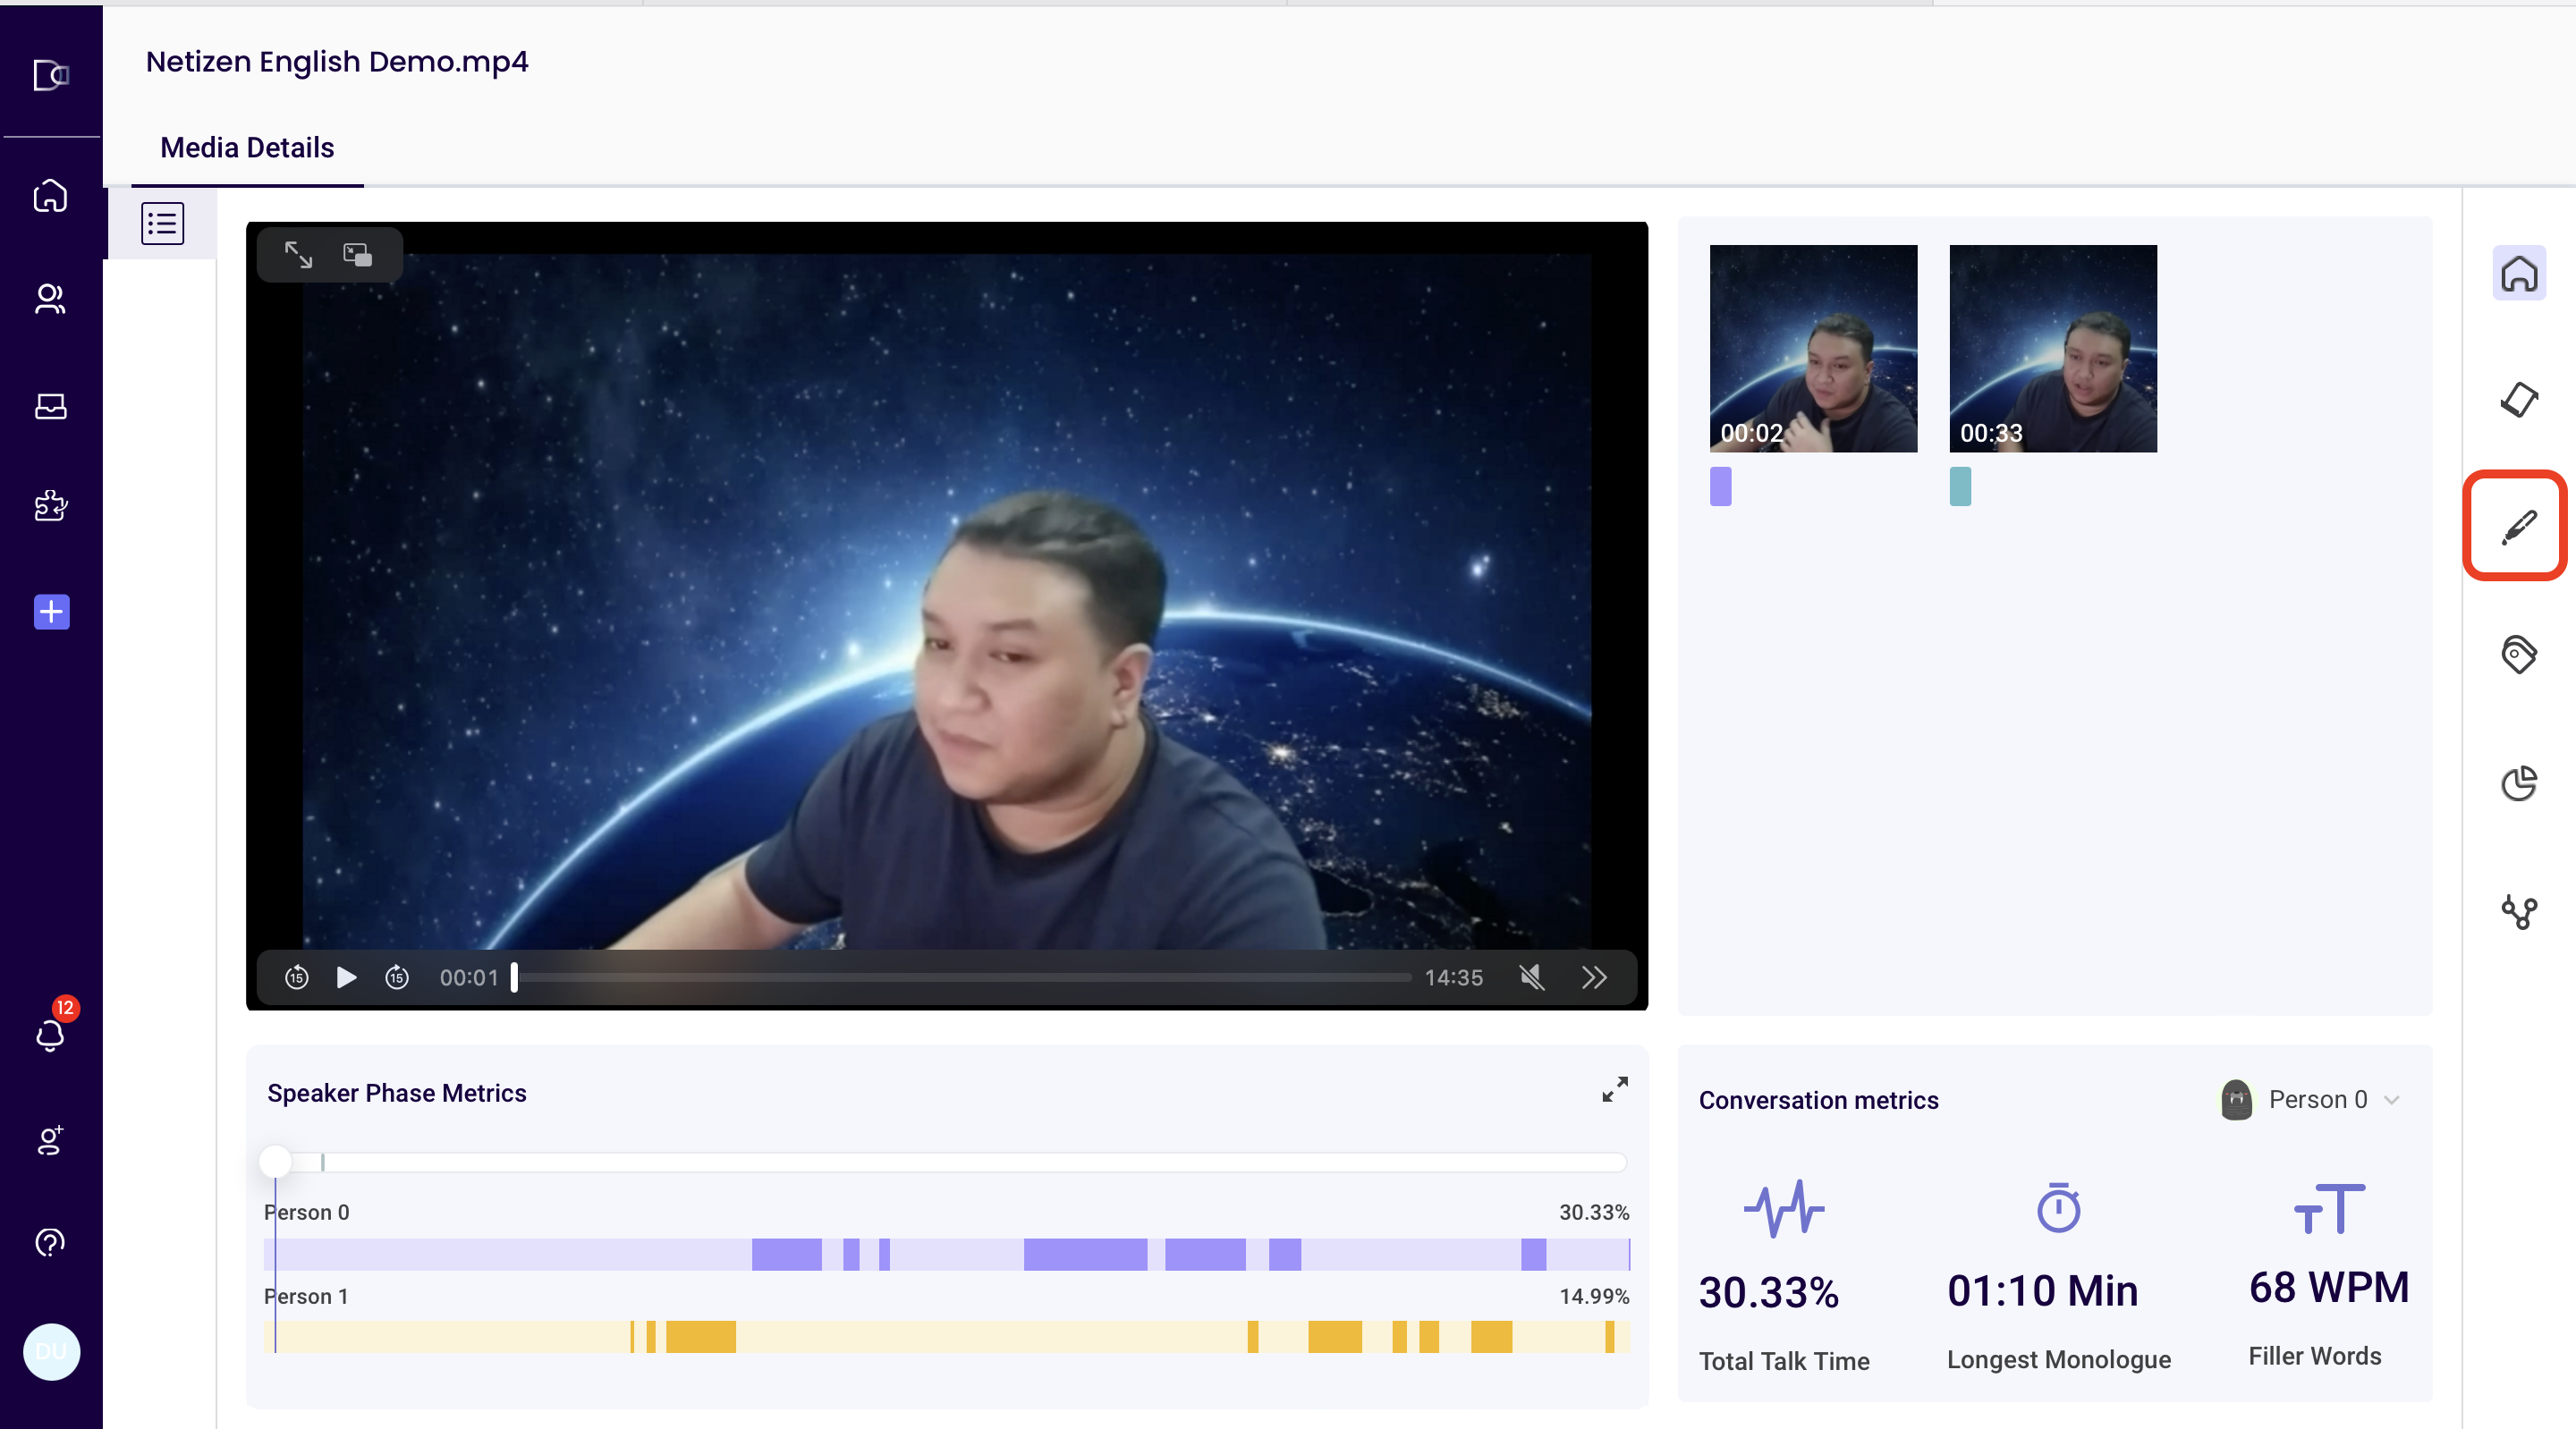Open notifications showing 12 unread alerts
This screenshot has height=1429, width=2576.
coord(50,1036)
